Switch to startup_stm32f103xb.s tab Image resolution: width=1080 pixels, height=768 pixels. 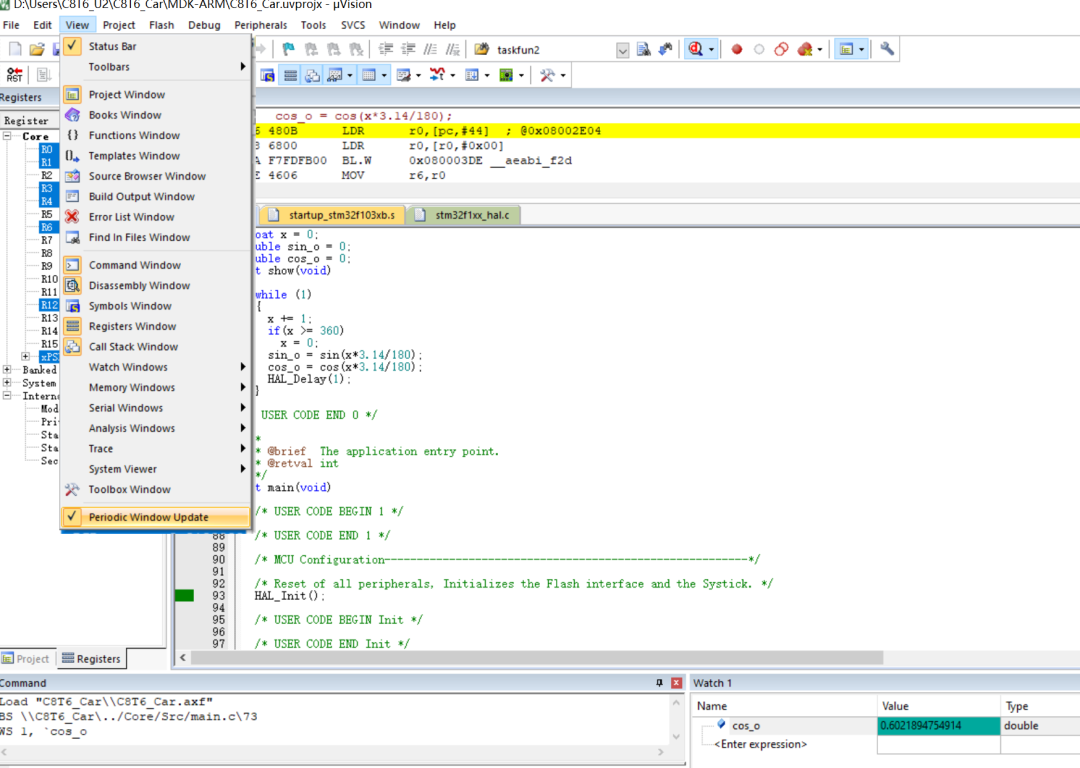pyautogui.click(x=332, y=215)
